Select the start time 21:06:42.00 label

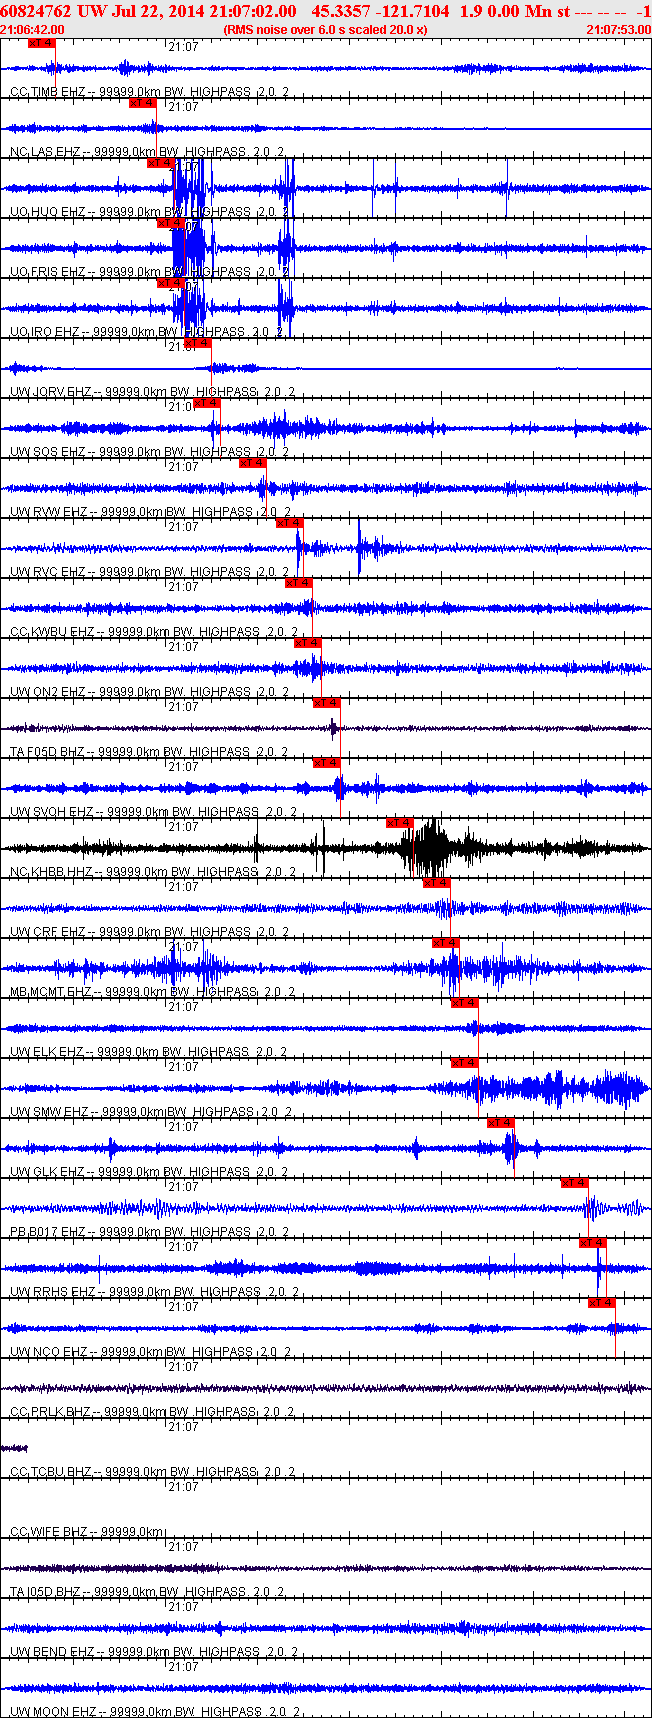pos(33,30)
